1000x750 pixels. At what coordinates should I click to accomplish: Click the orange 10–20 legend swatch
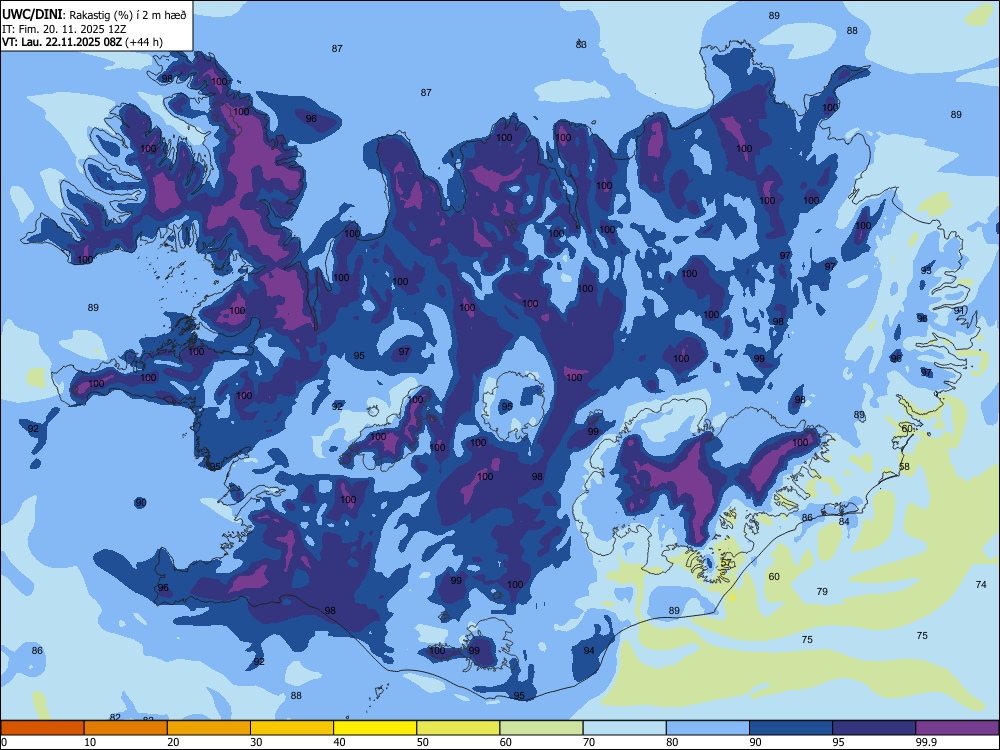pos(126,728)
